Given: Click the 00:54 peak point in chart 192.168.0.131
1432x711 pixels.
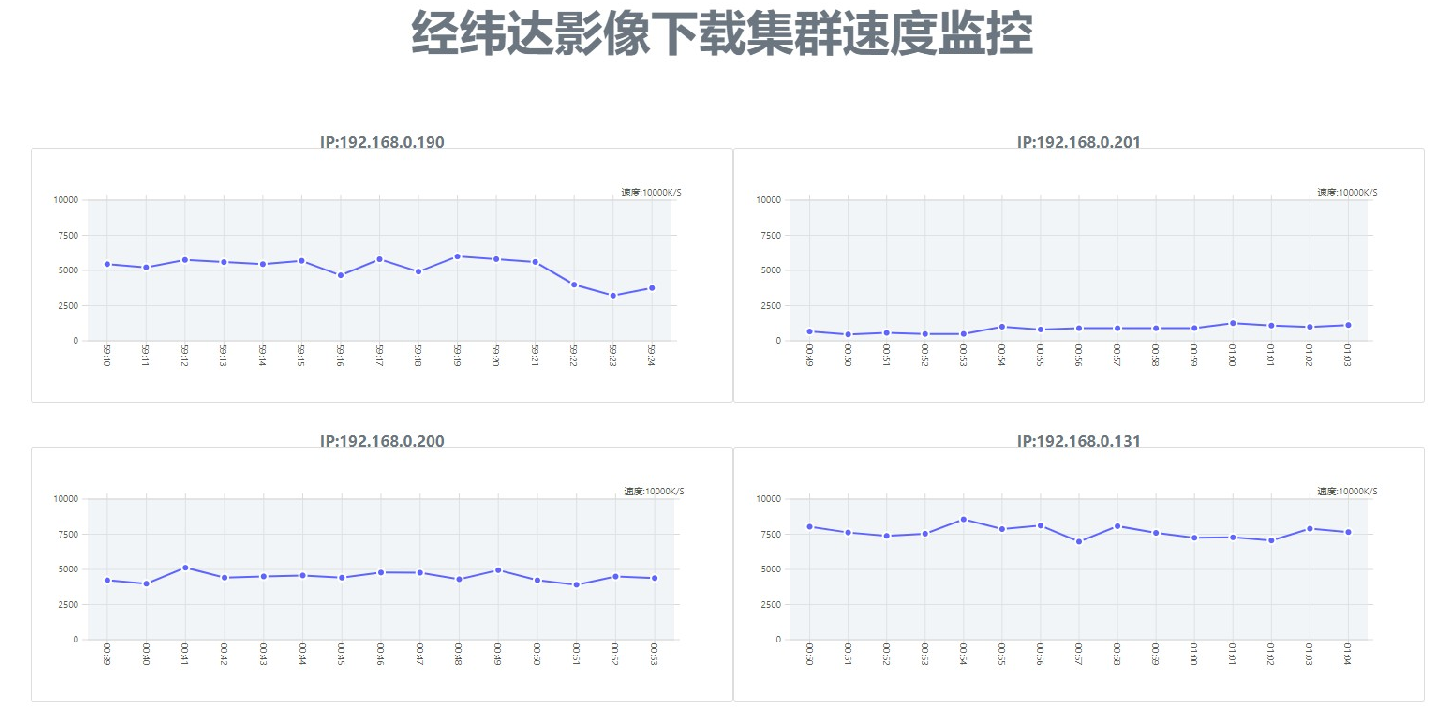Looking at the screenshot, I should [963, 520].
